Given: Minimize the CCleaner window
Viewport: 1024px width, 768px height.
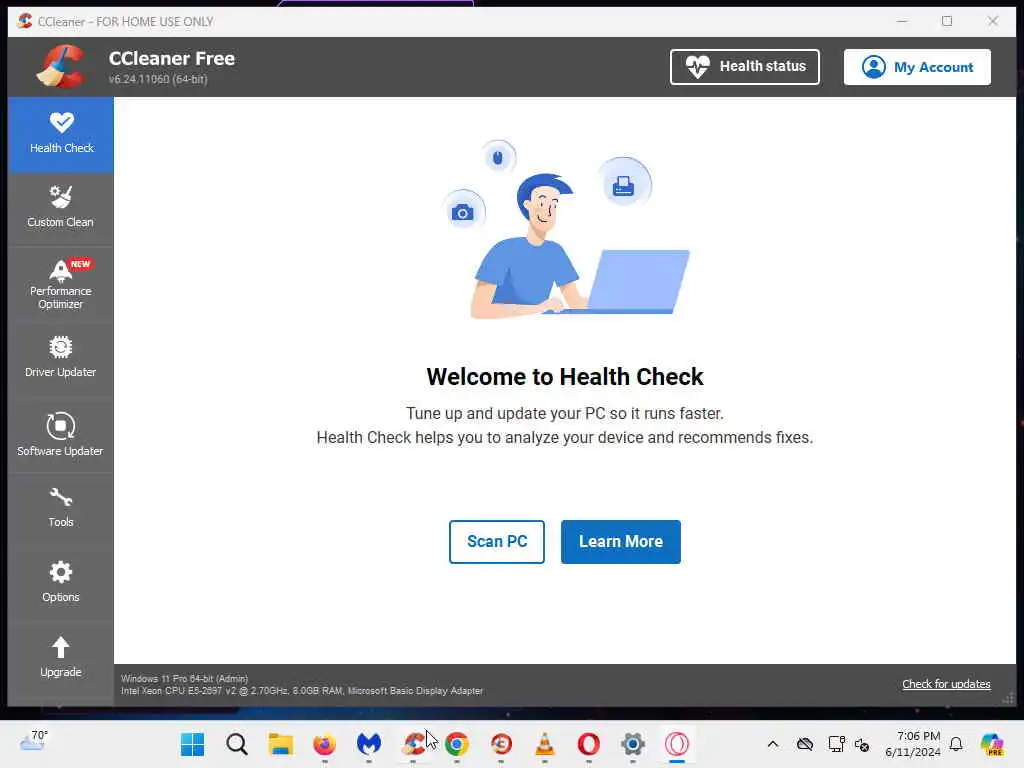Looking at the screenshot, I should point(902,21).
